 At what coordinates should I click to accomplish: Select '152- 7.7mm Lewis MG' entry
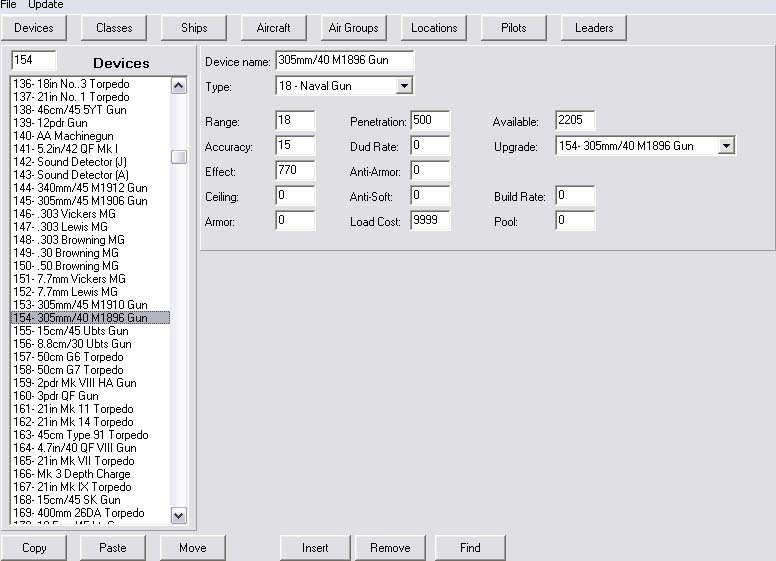pyautogui.click(x=90, y=292)
